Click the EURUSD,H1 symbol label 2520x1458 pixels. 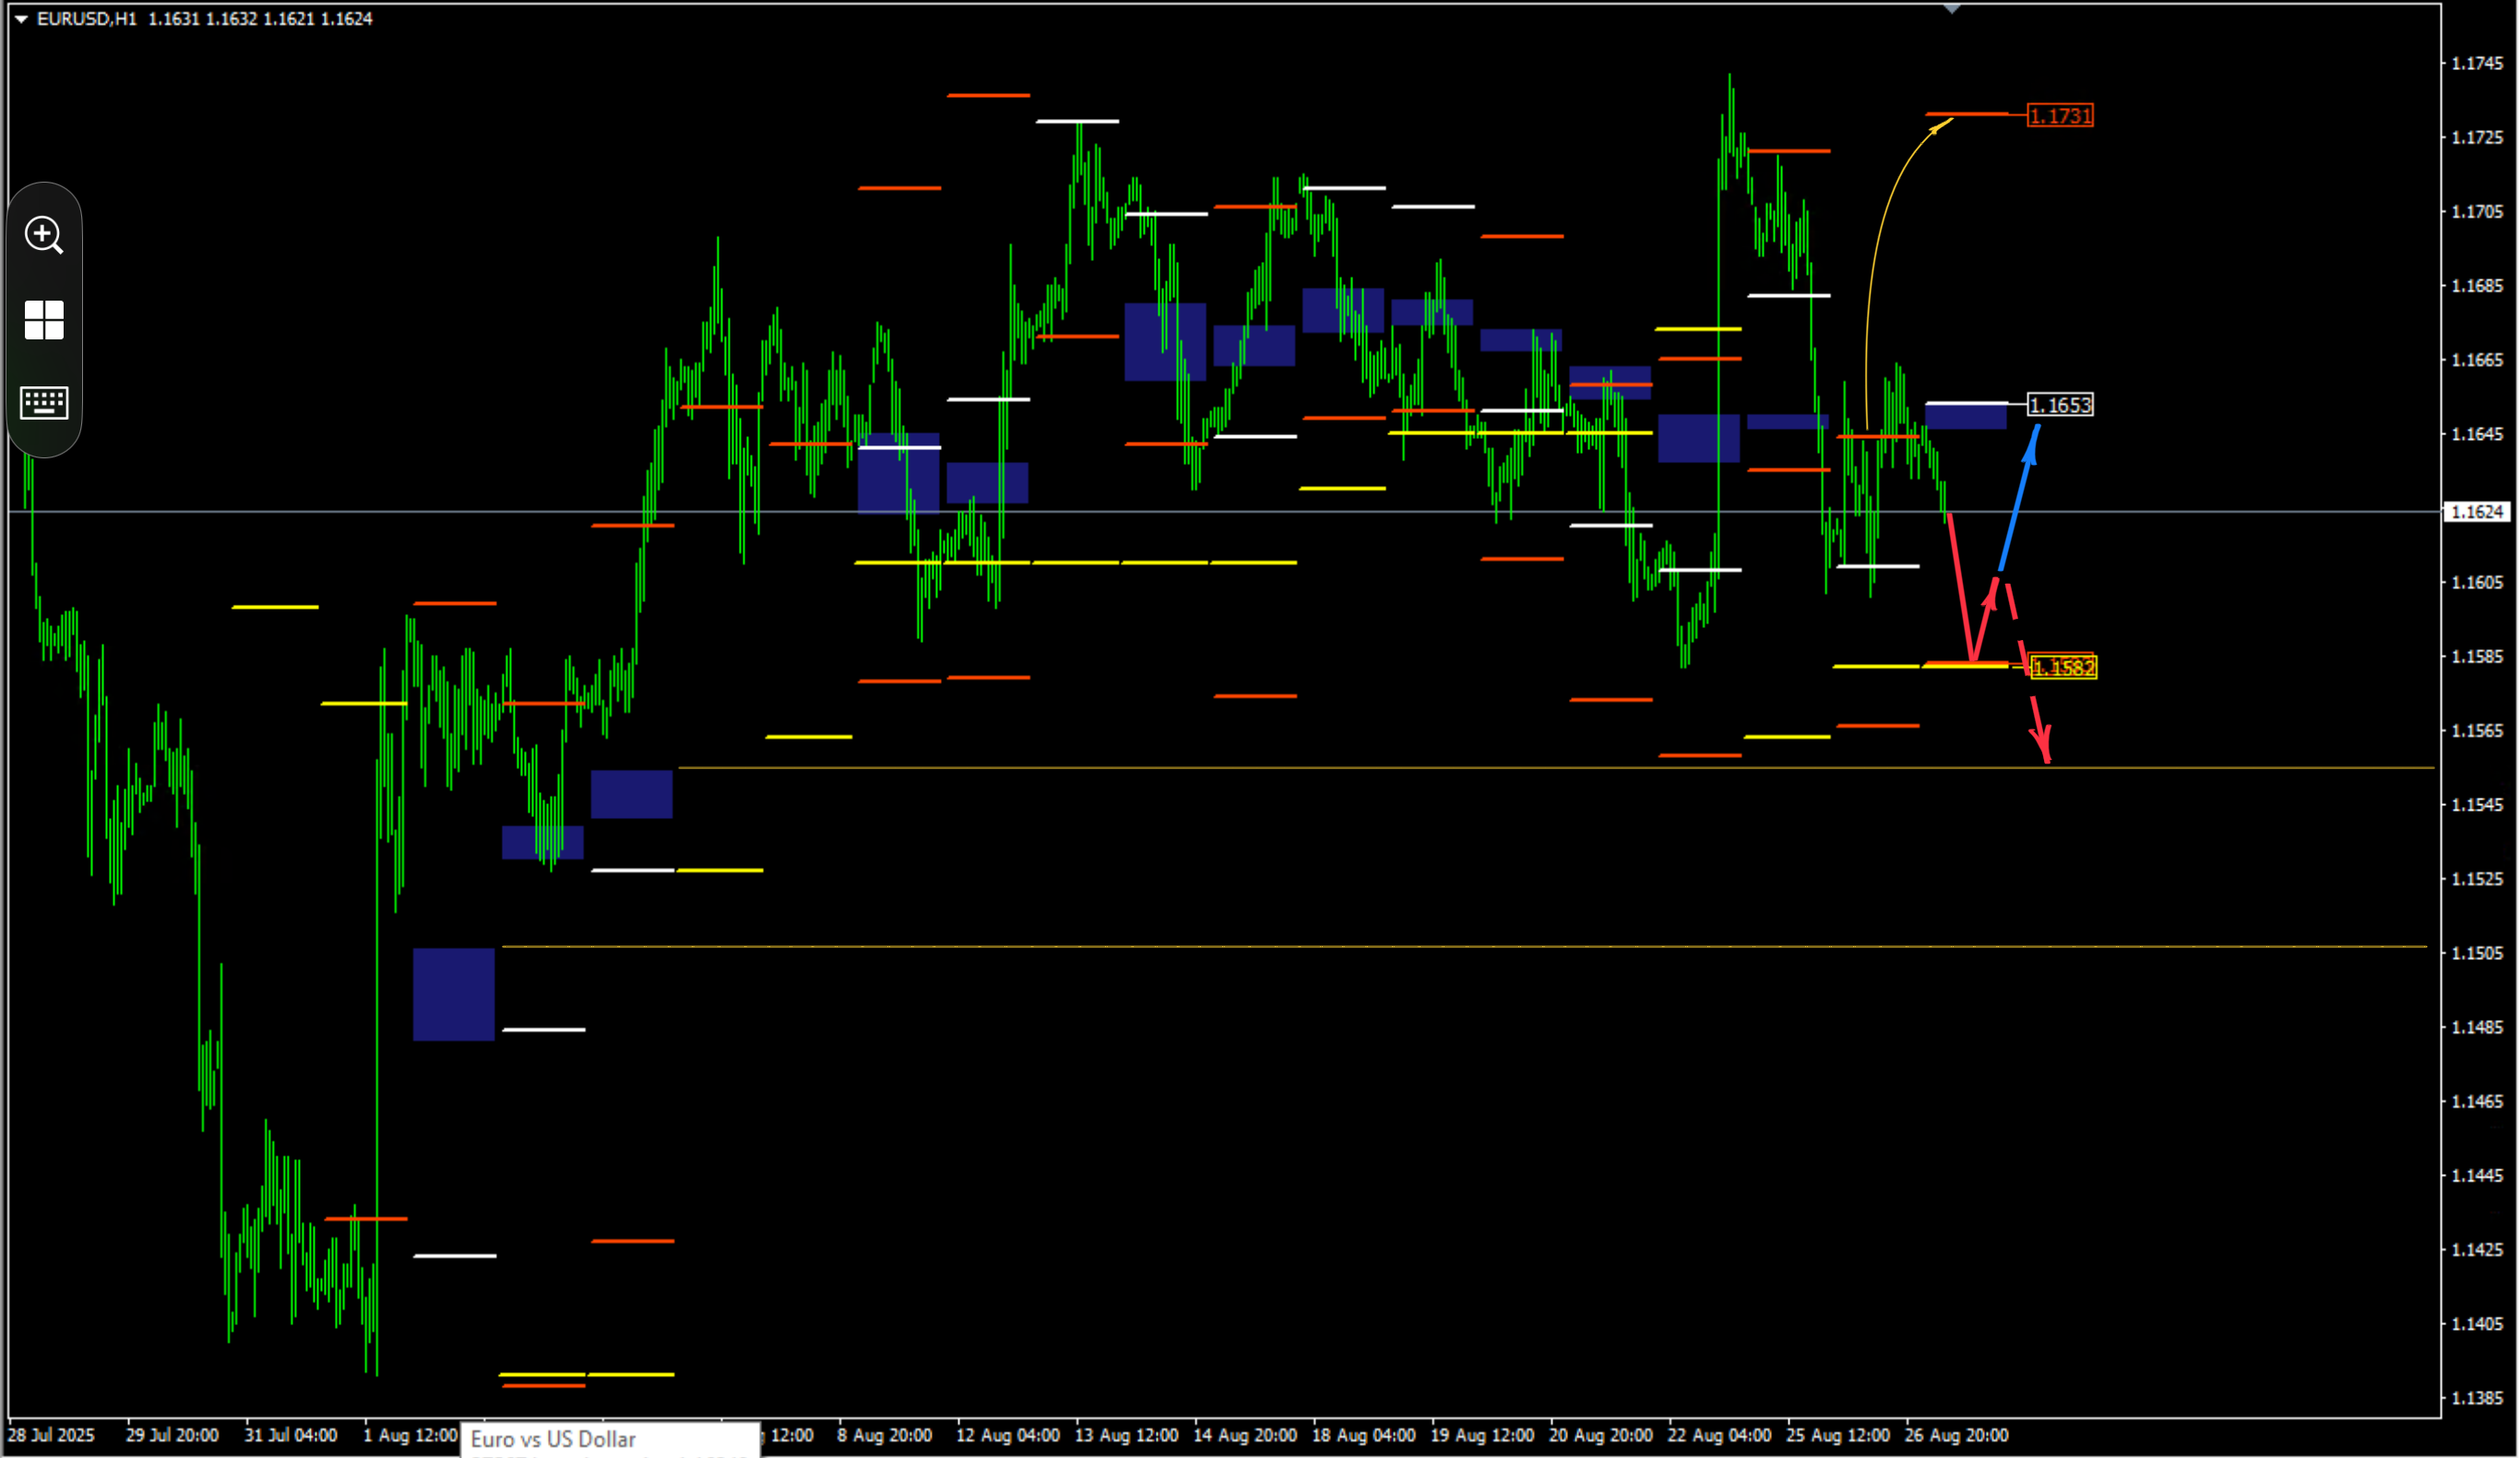[87, 19]
